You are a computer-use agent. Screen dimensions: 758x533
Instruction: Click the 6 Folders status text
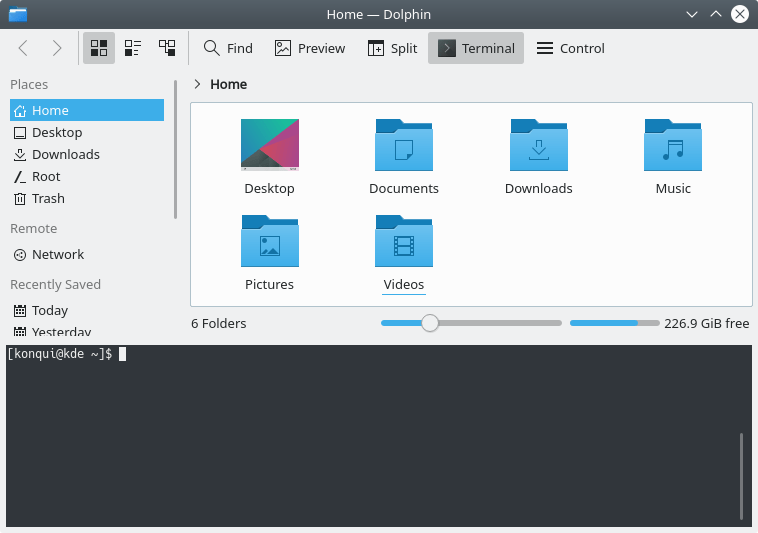coord(219,323)
